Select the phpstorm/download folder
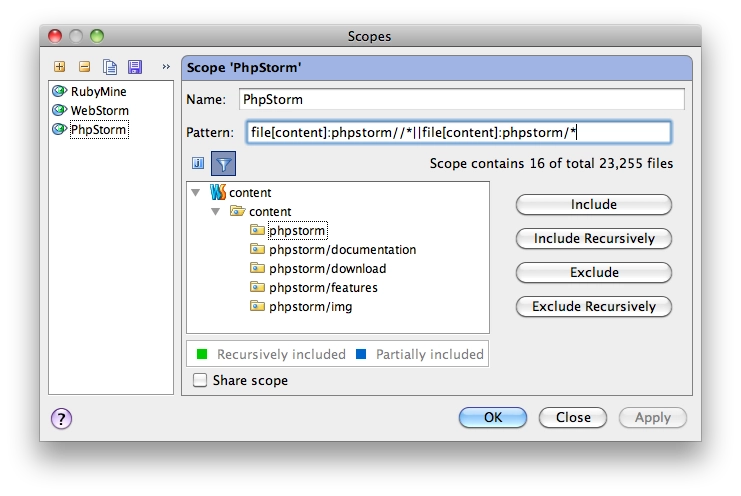This screenshot has width=741, height=496. pyautogui.click(x=327, y=268)
